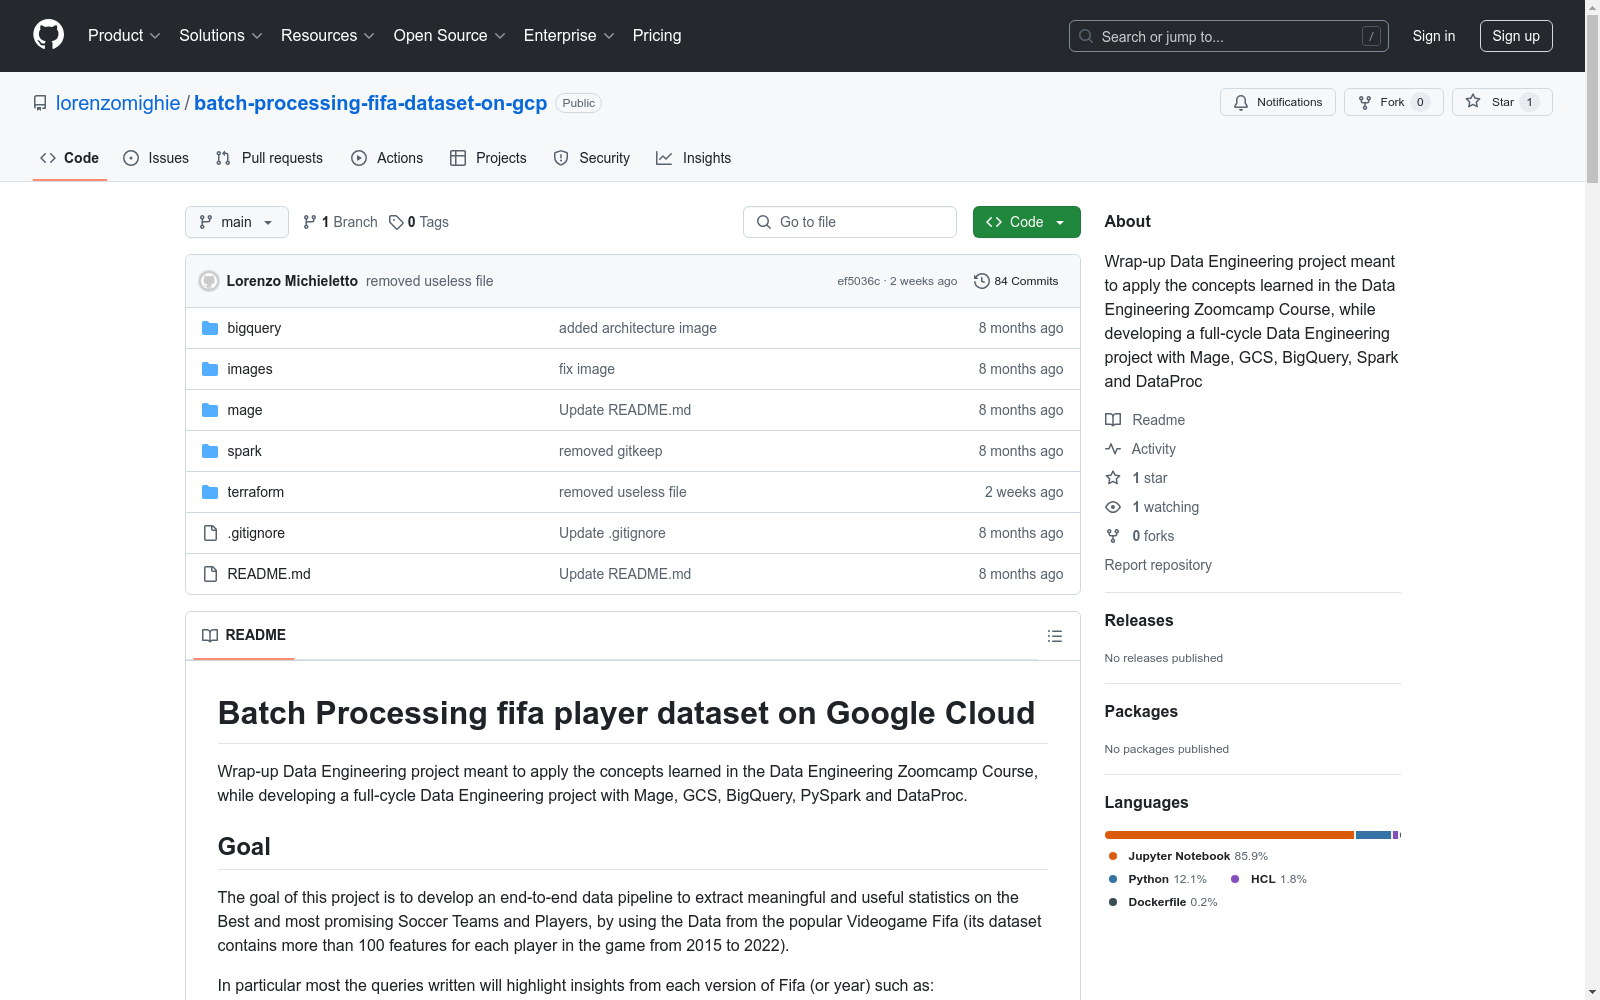Click the .gitignore file icon

pyautogui.click(x=210, y=533)
